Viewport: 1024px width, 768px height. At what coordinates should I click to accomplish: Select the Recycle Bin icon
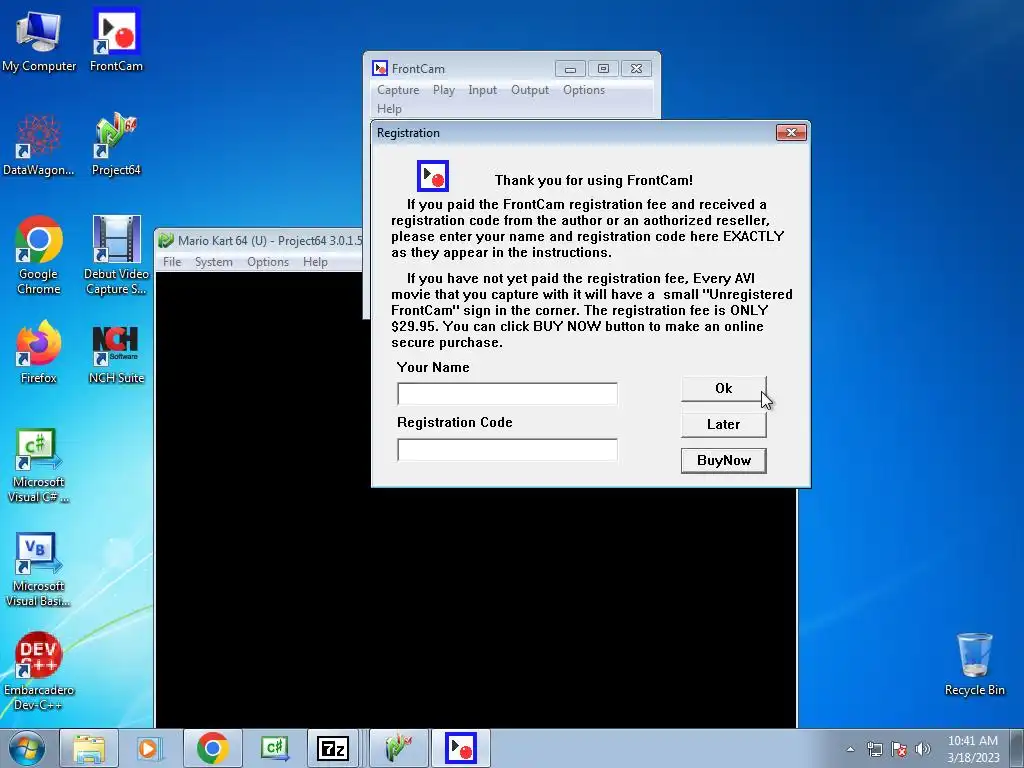974,665
